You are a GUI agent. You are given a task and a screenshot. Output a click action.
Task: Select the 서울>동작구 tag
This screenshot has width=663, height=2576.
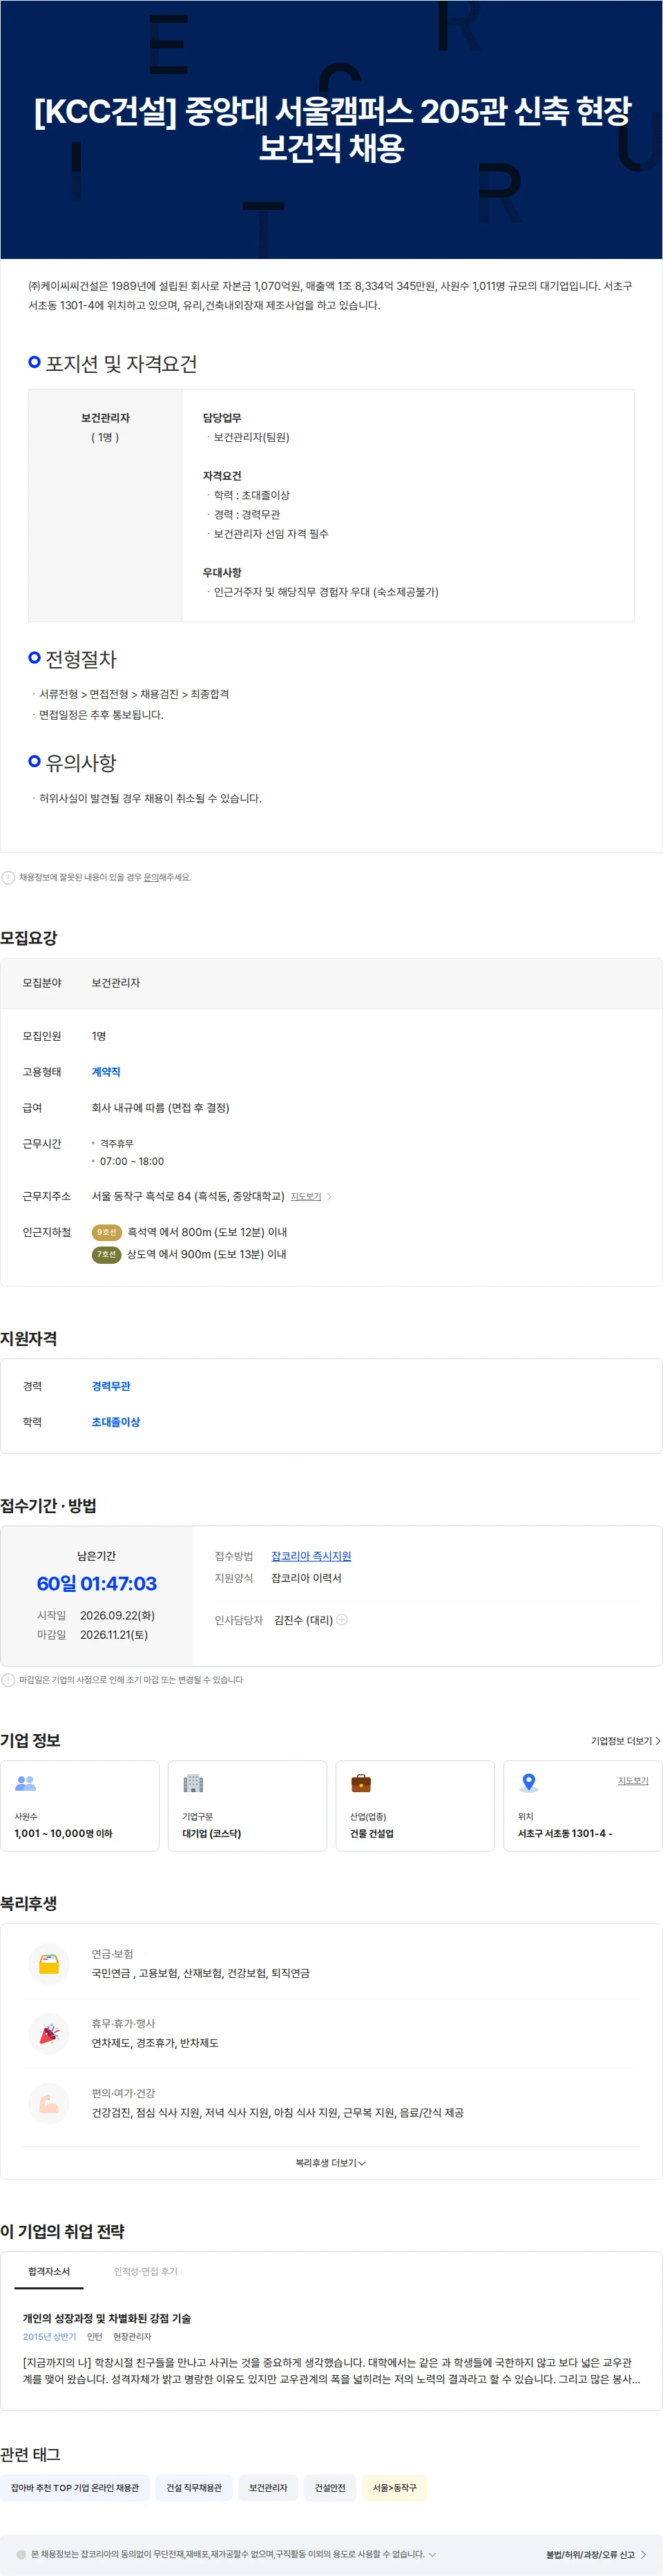[395, 2488]
